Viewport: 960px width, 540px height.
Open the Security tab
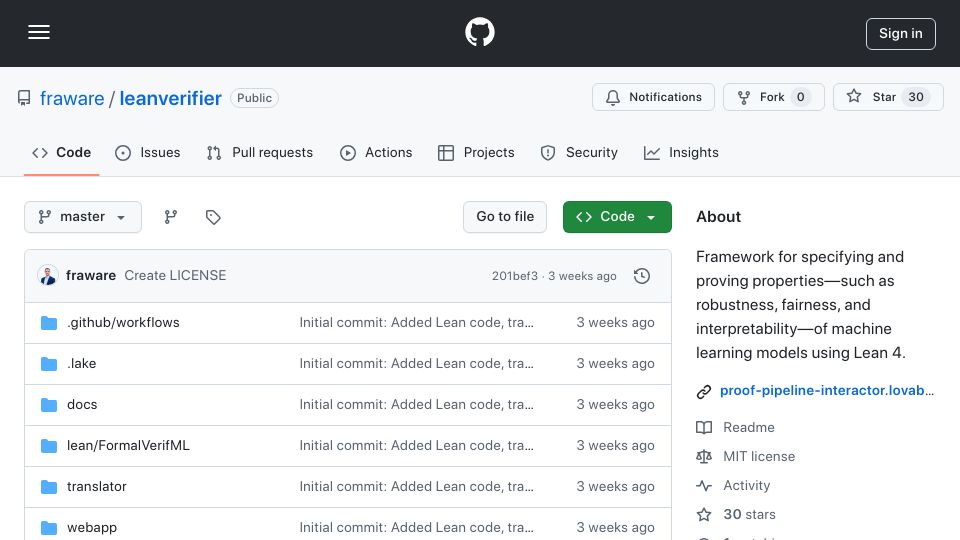[x=579, y=152]
